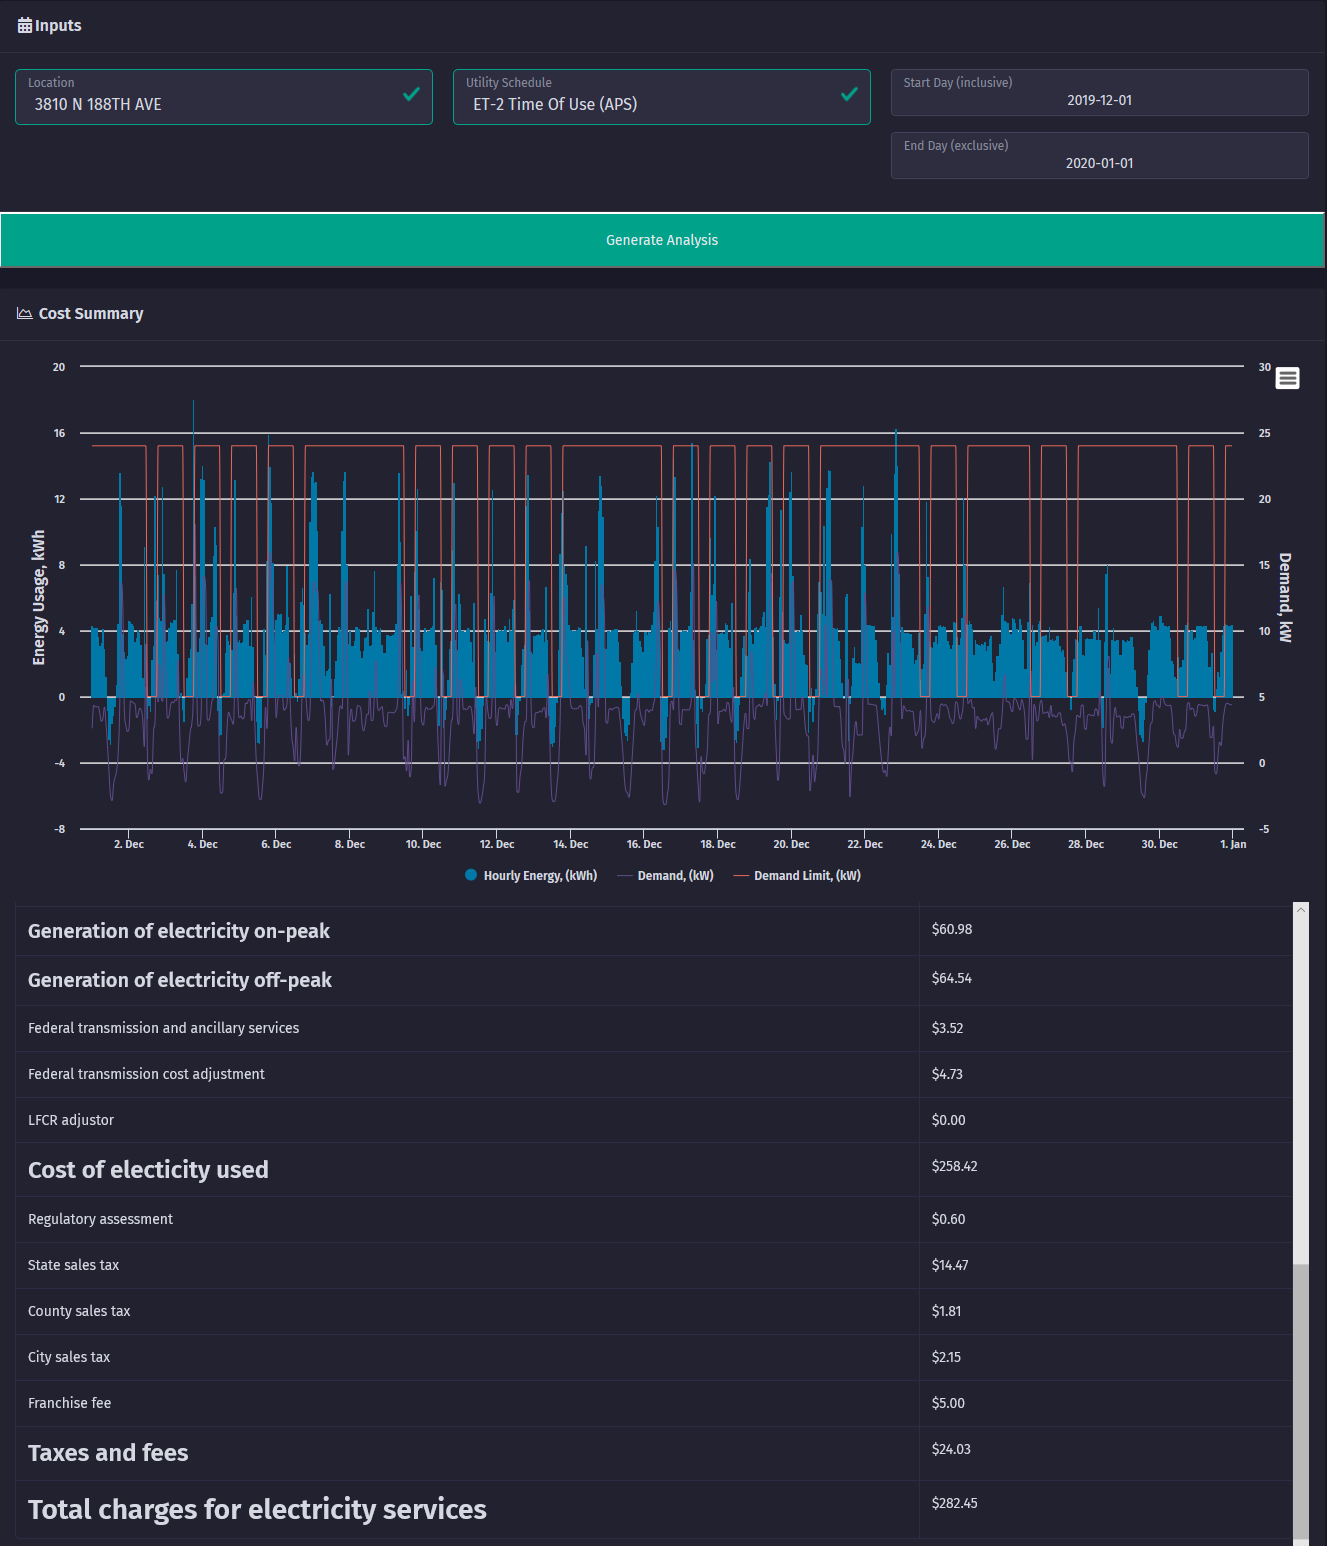Select Total charges for electricity services
The width and height of the screenshot is (1327, 1546).
654,1509
